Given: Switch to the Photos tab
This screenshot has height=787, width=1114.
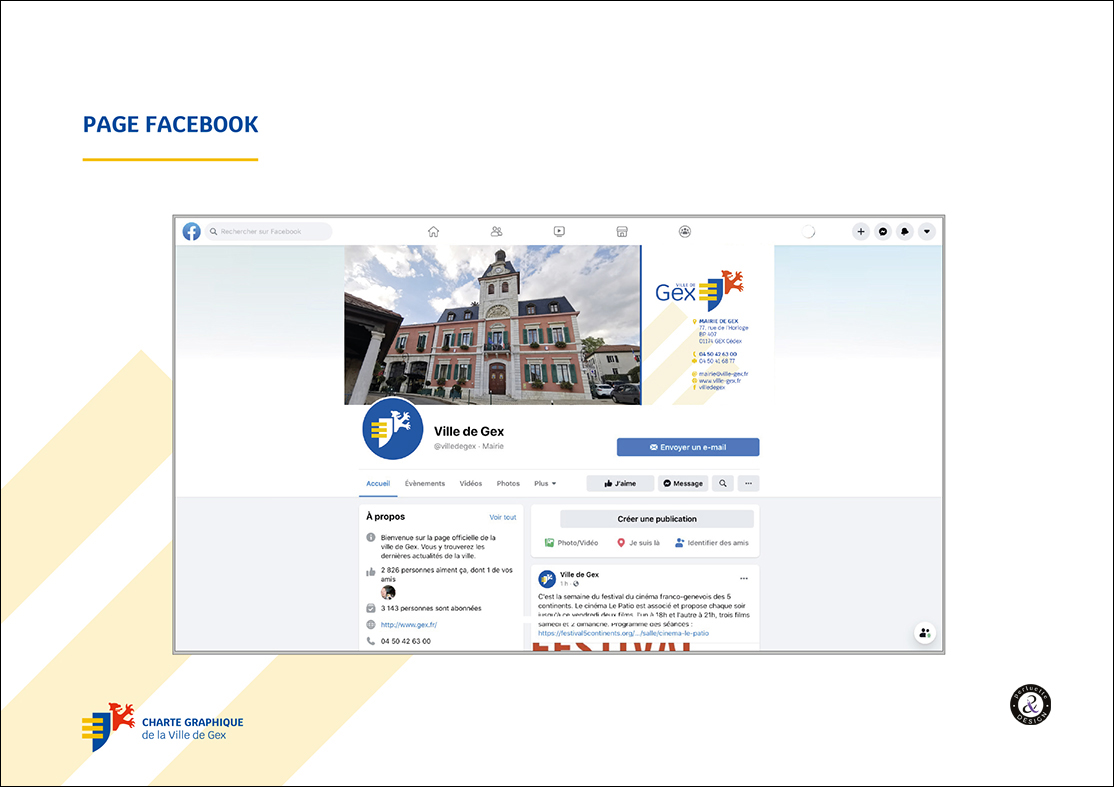Looking at the screenshot, I should (508, 483).
